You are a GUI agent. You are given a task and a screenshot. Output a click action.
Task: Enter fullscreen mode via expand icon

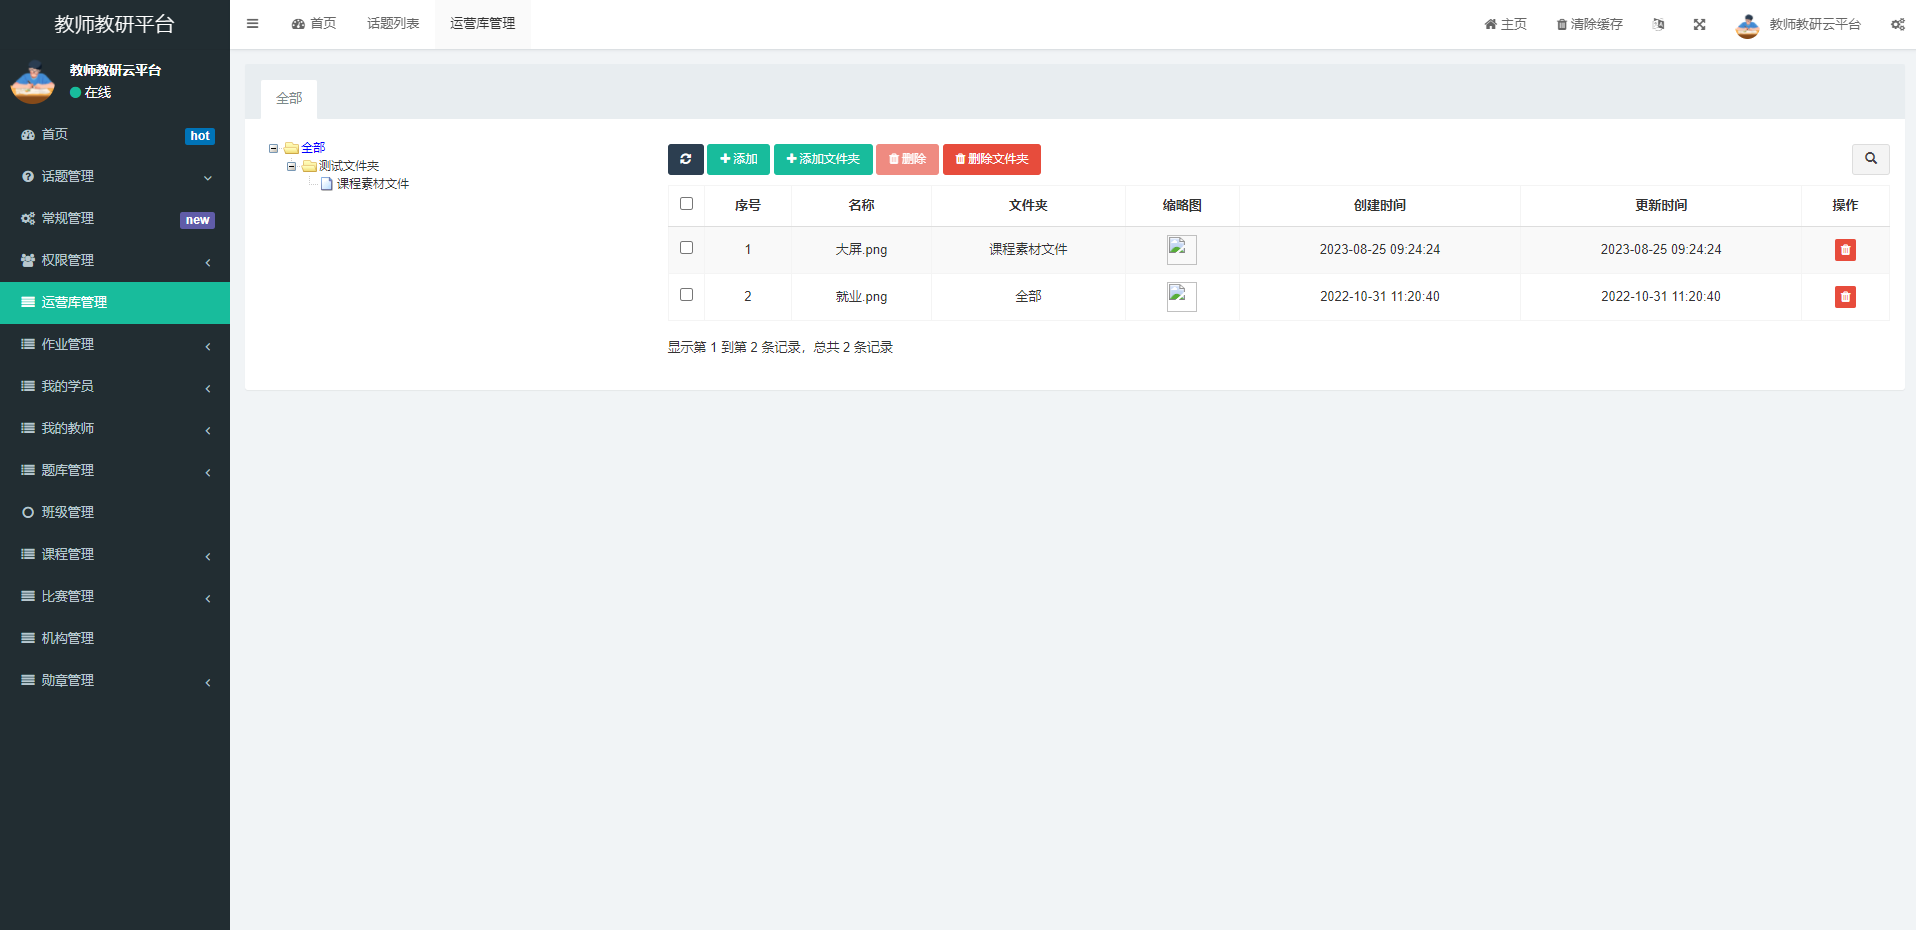tap(1699, 24)
